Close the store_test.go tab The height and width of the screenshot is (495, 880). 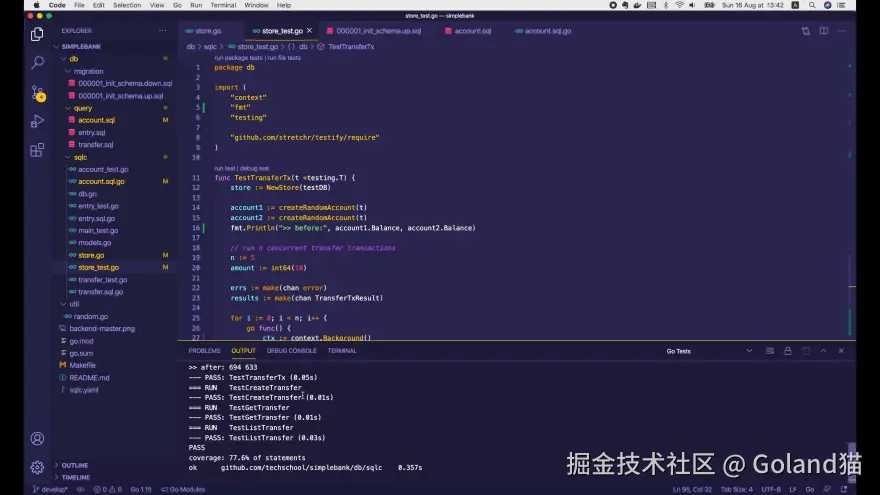(309, 31)
